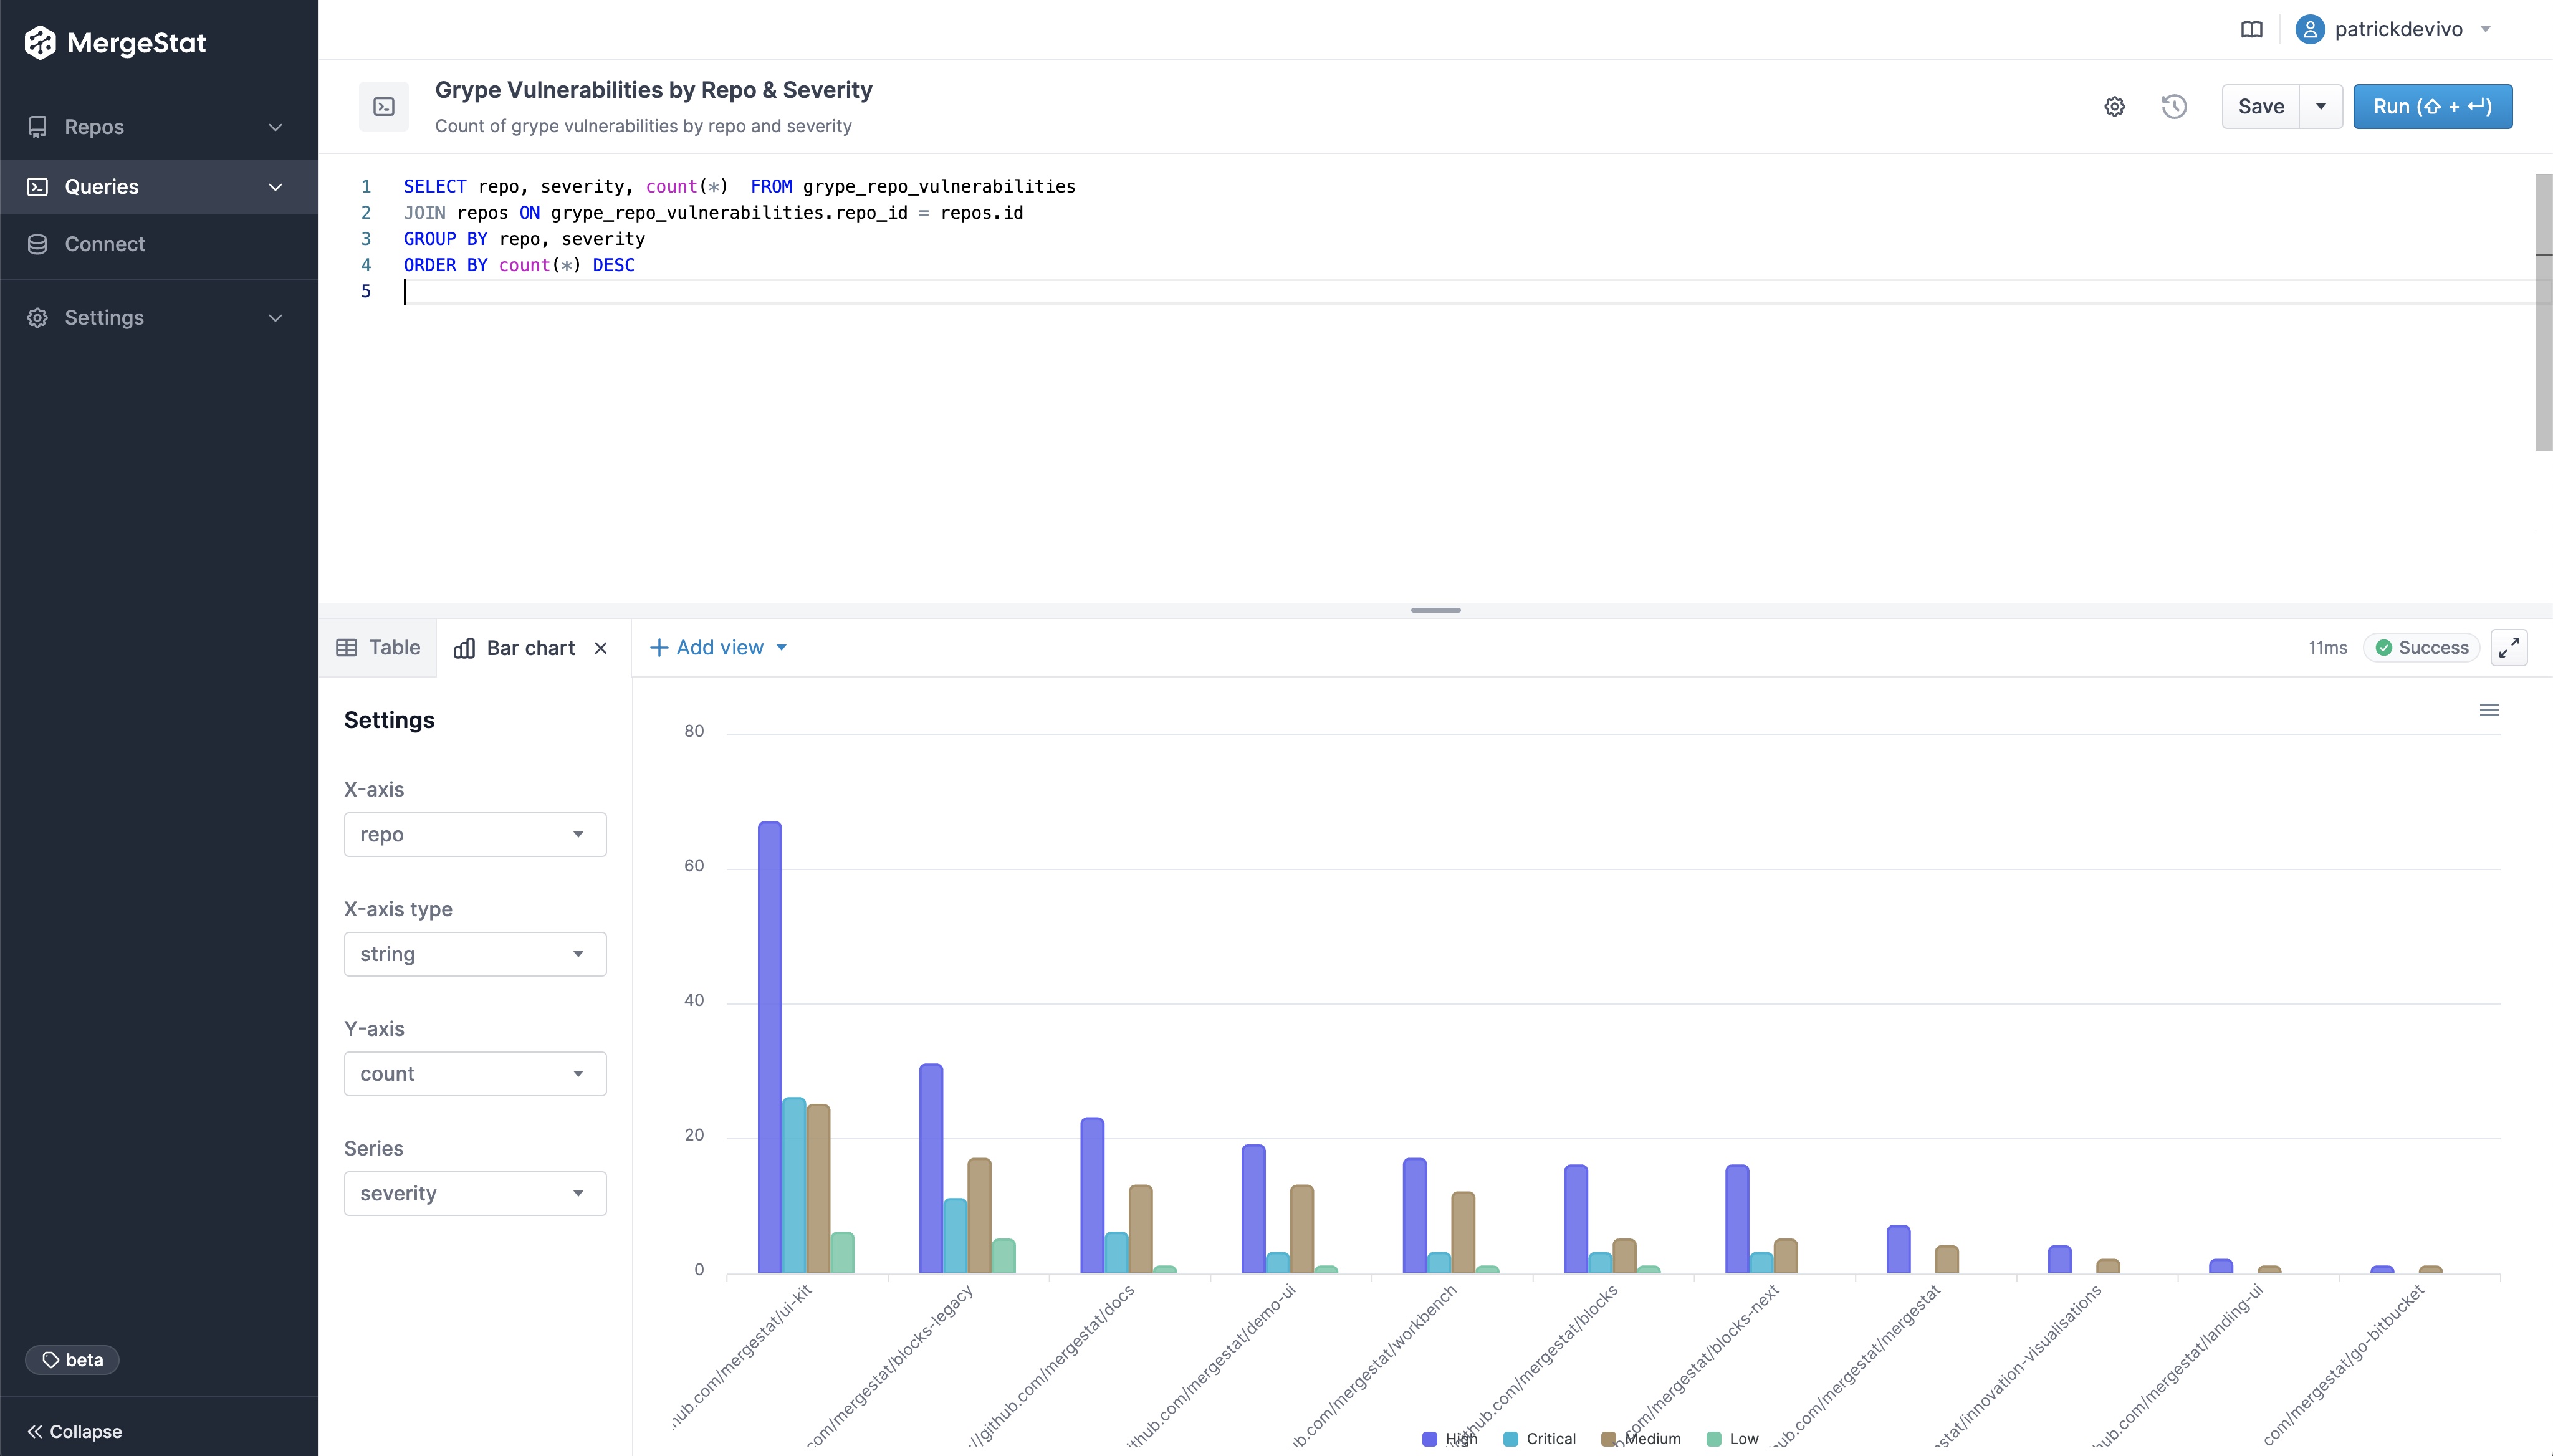This screenshot has height=1456, width=2553.
Task: Open Connect in the sidebar
Action: coord(104,245)
